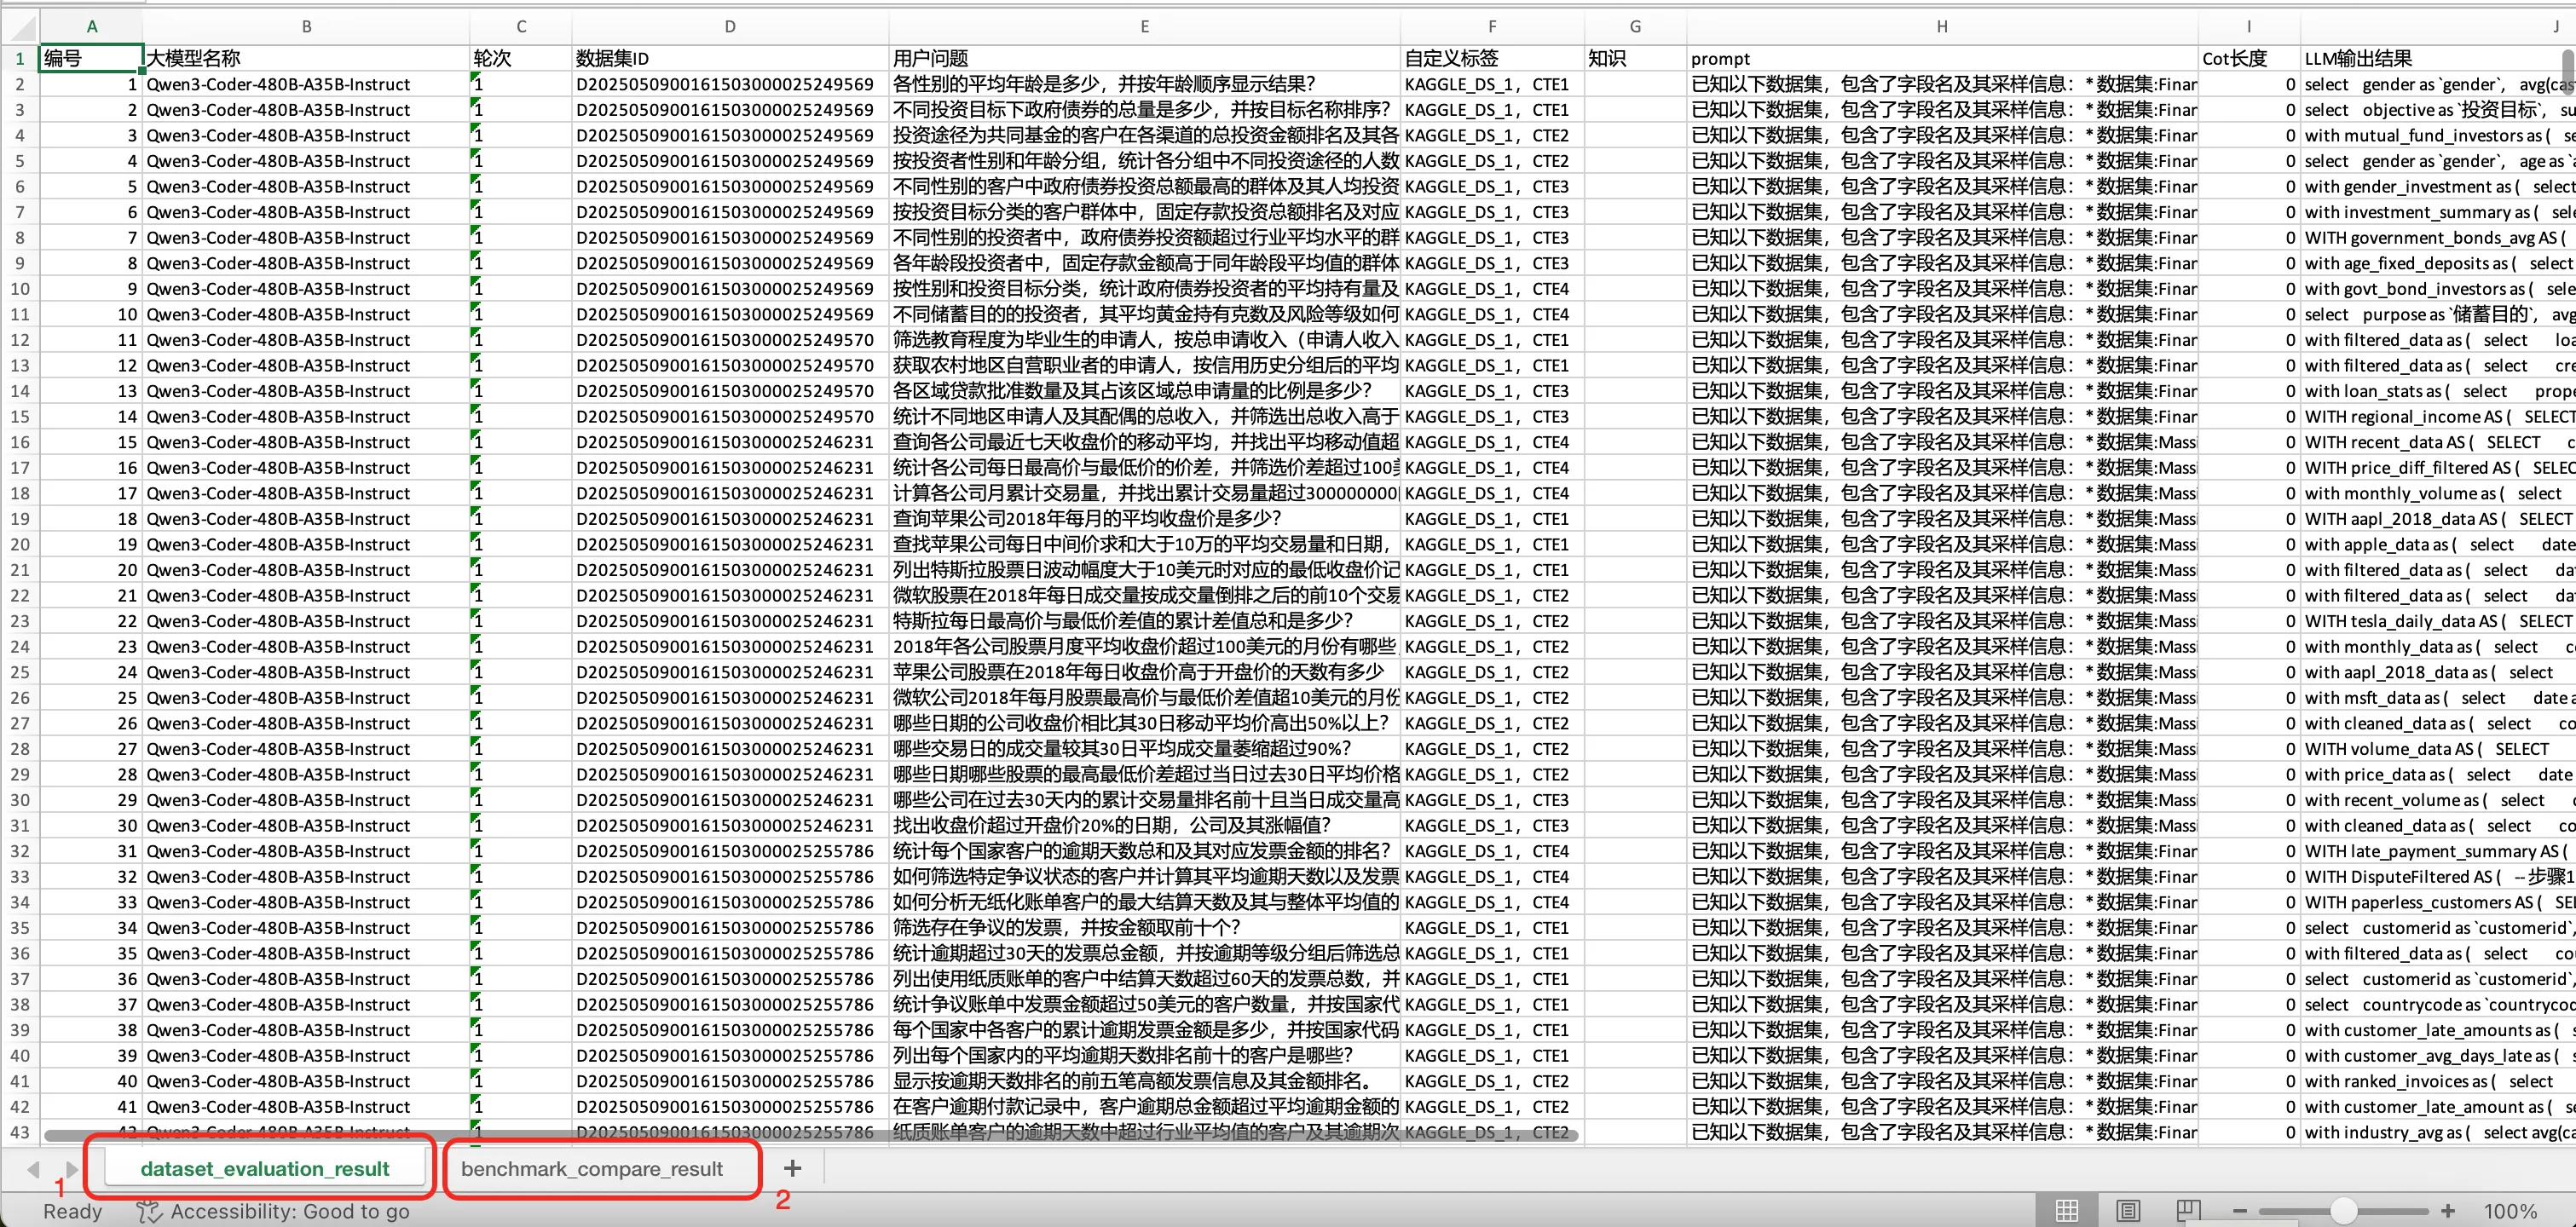Select the dataset_evaluation_result sheet tab
The image size is (2576, 1227).
coord(265,1168)
